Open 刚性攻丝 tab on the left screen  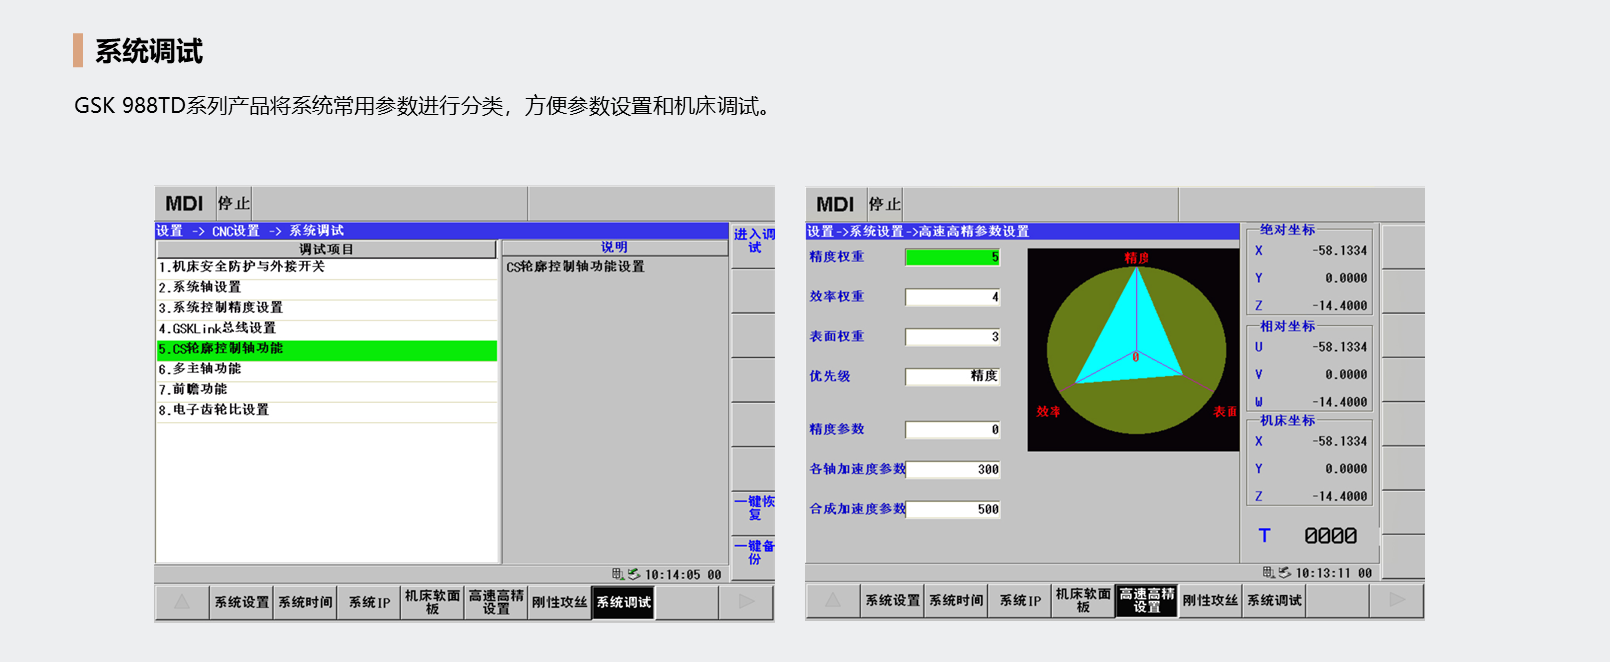[x=559, y=602]
